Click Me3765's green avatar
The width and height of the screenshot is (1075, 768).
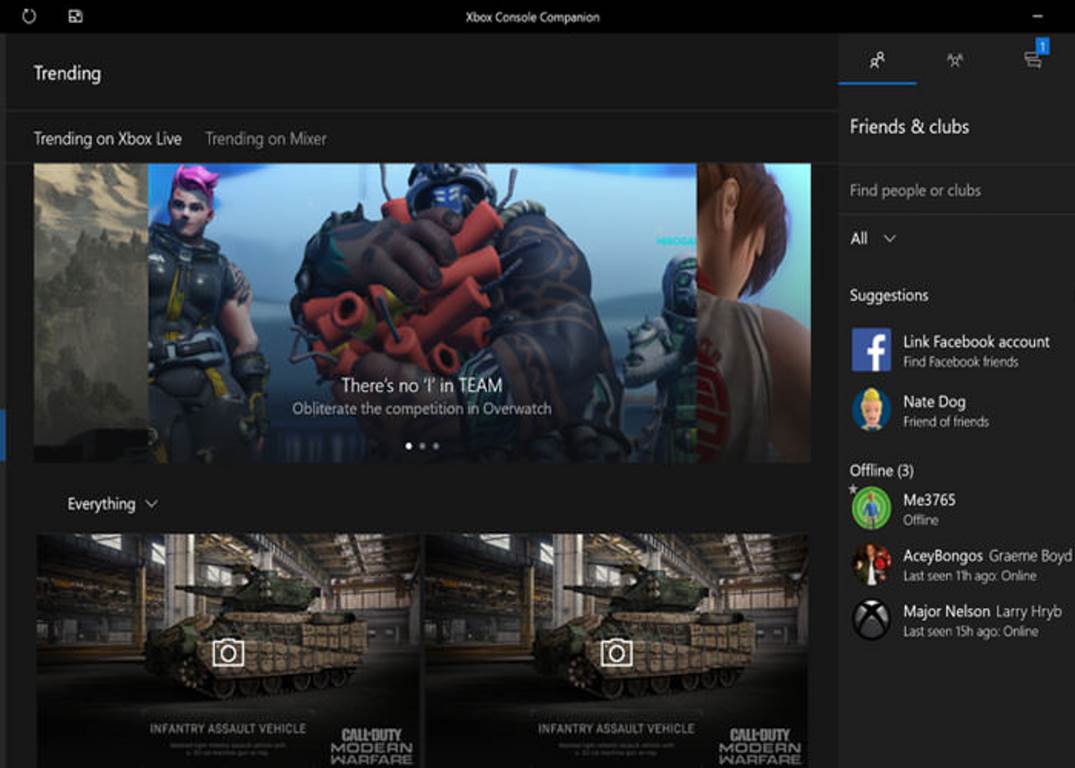pos(871,508)
